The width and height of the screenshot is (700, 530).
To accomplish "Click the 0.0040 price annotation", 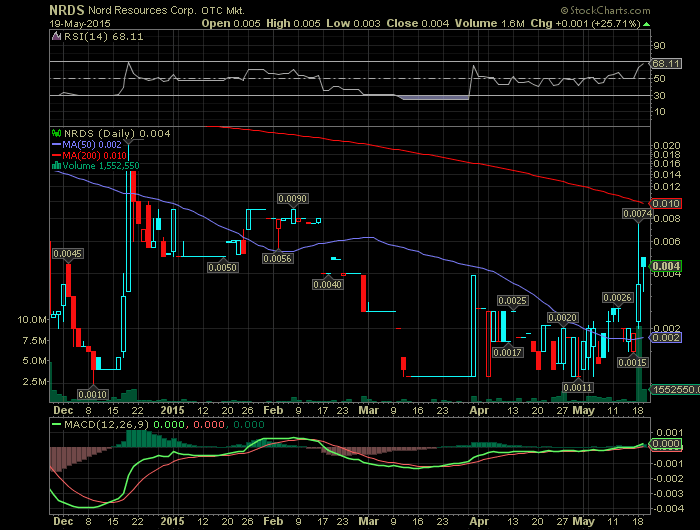I will (328, 284).
